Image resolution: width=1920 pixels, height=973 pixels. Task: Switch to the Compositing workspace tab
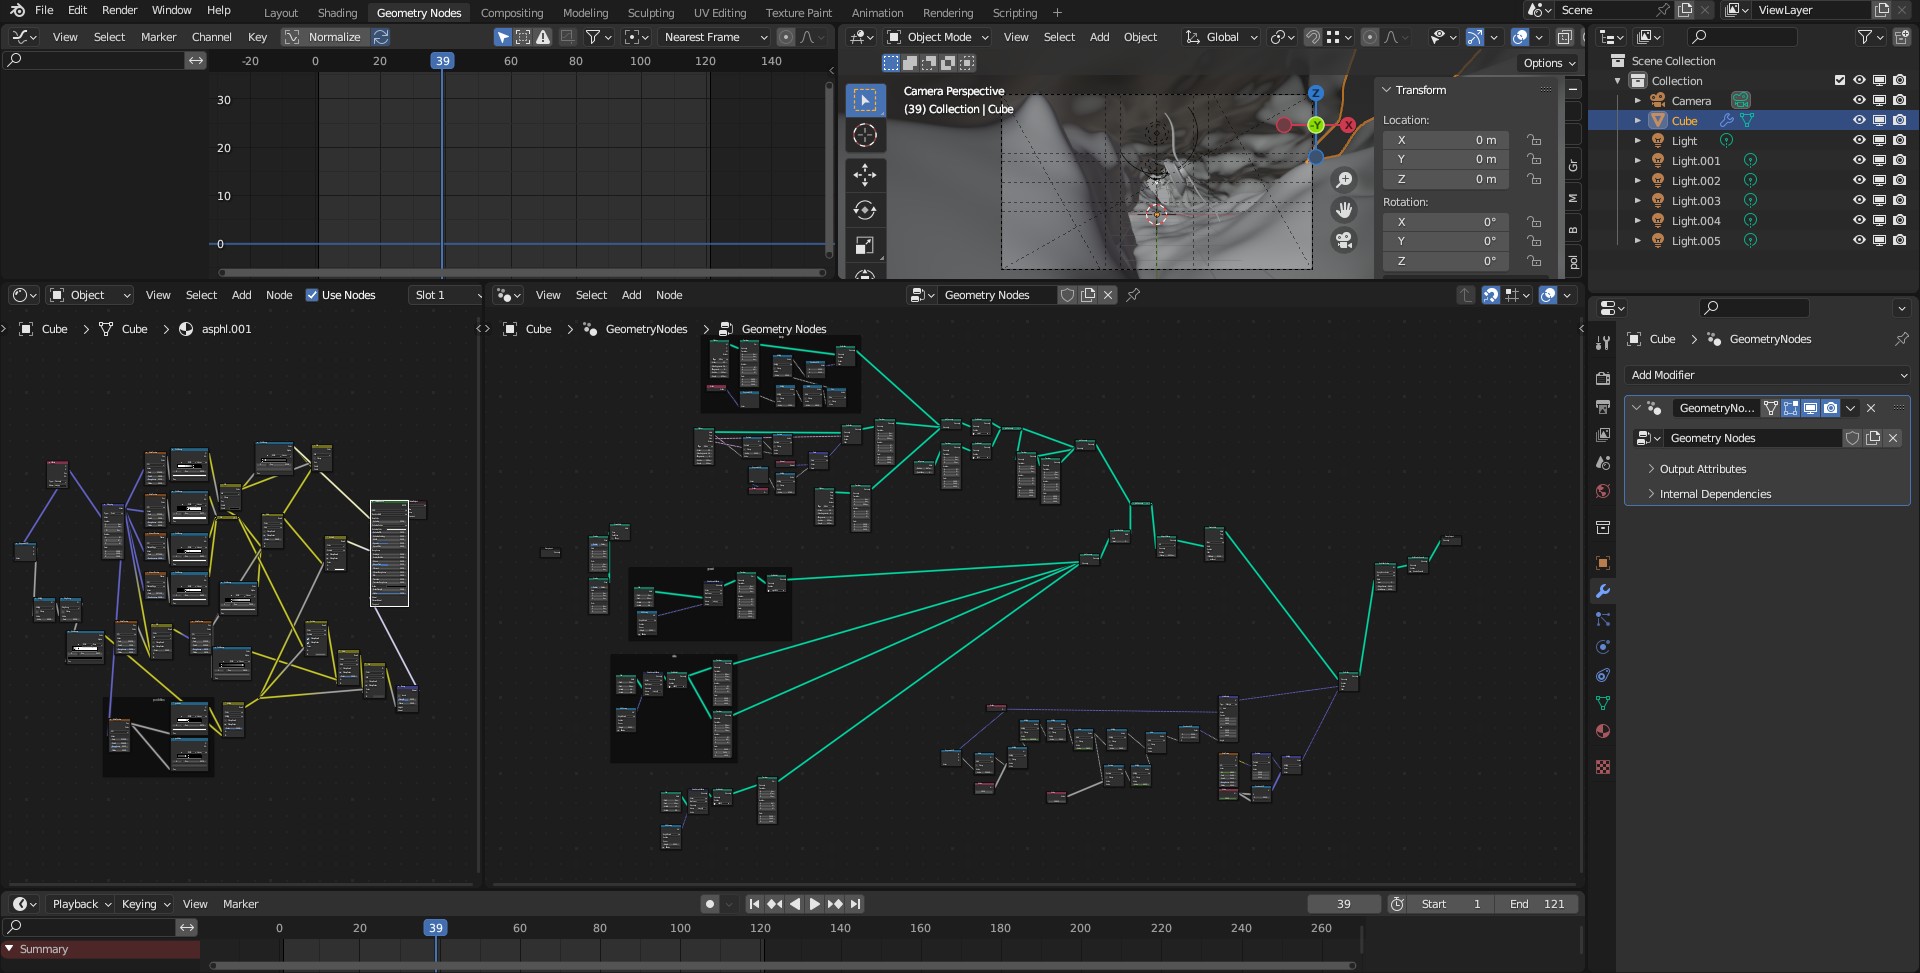(x=511, y=13)
